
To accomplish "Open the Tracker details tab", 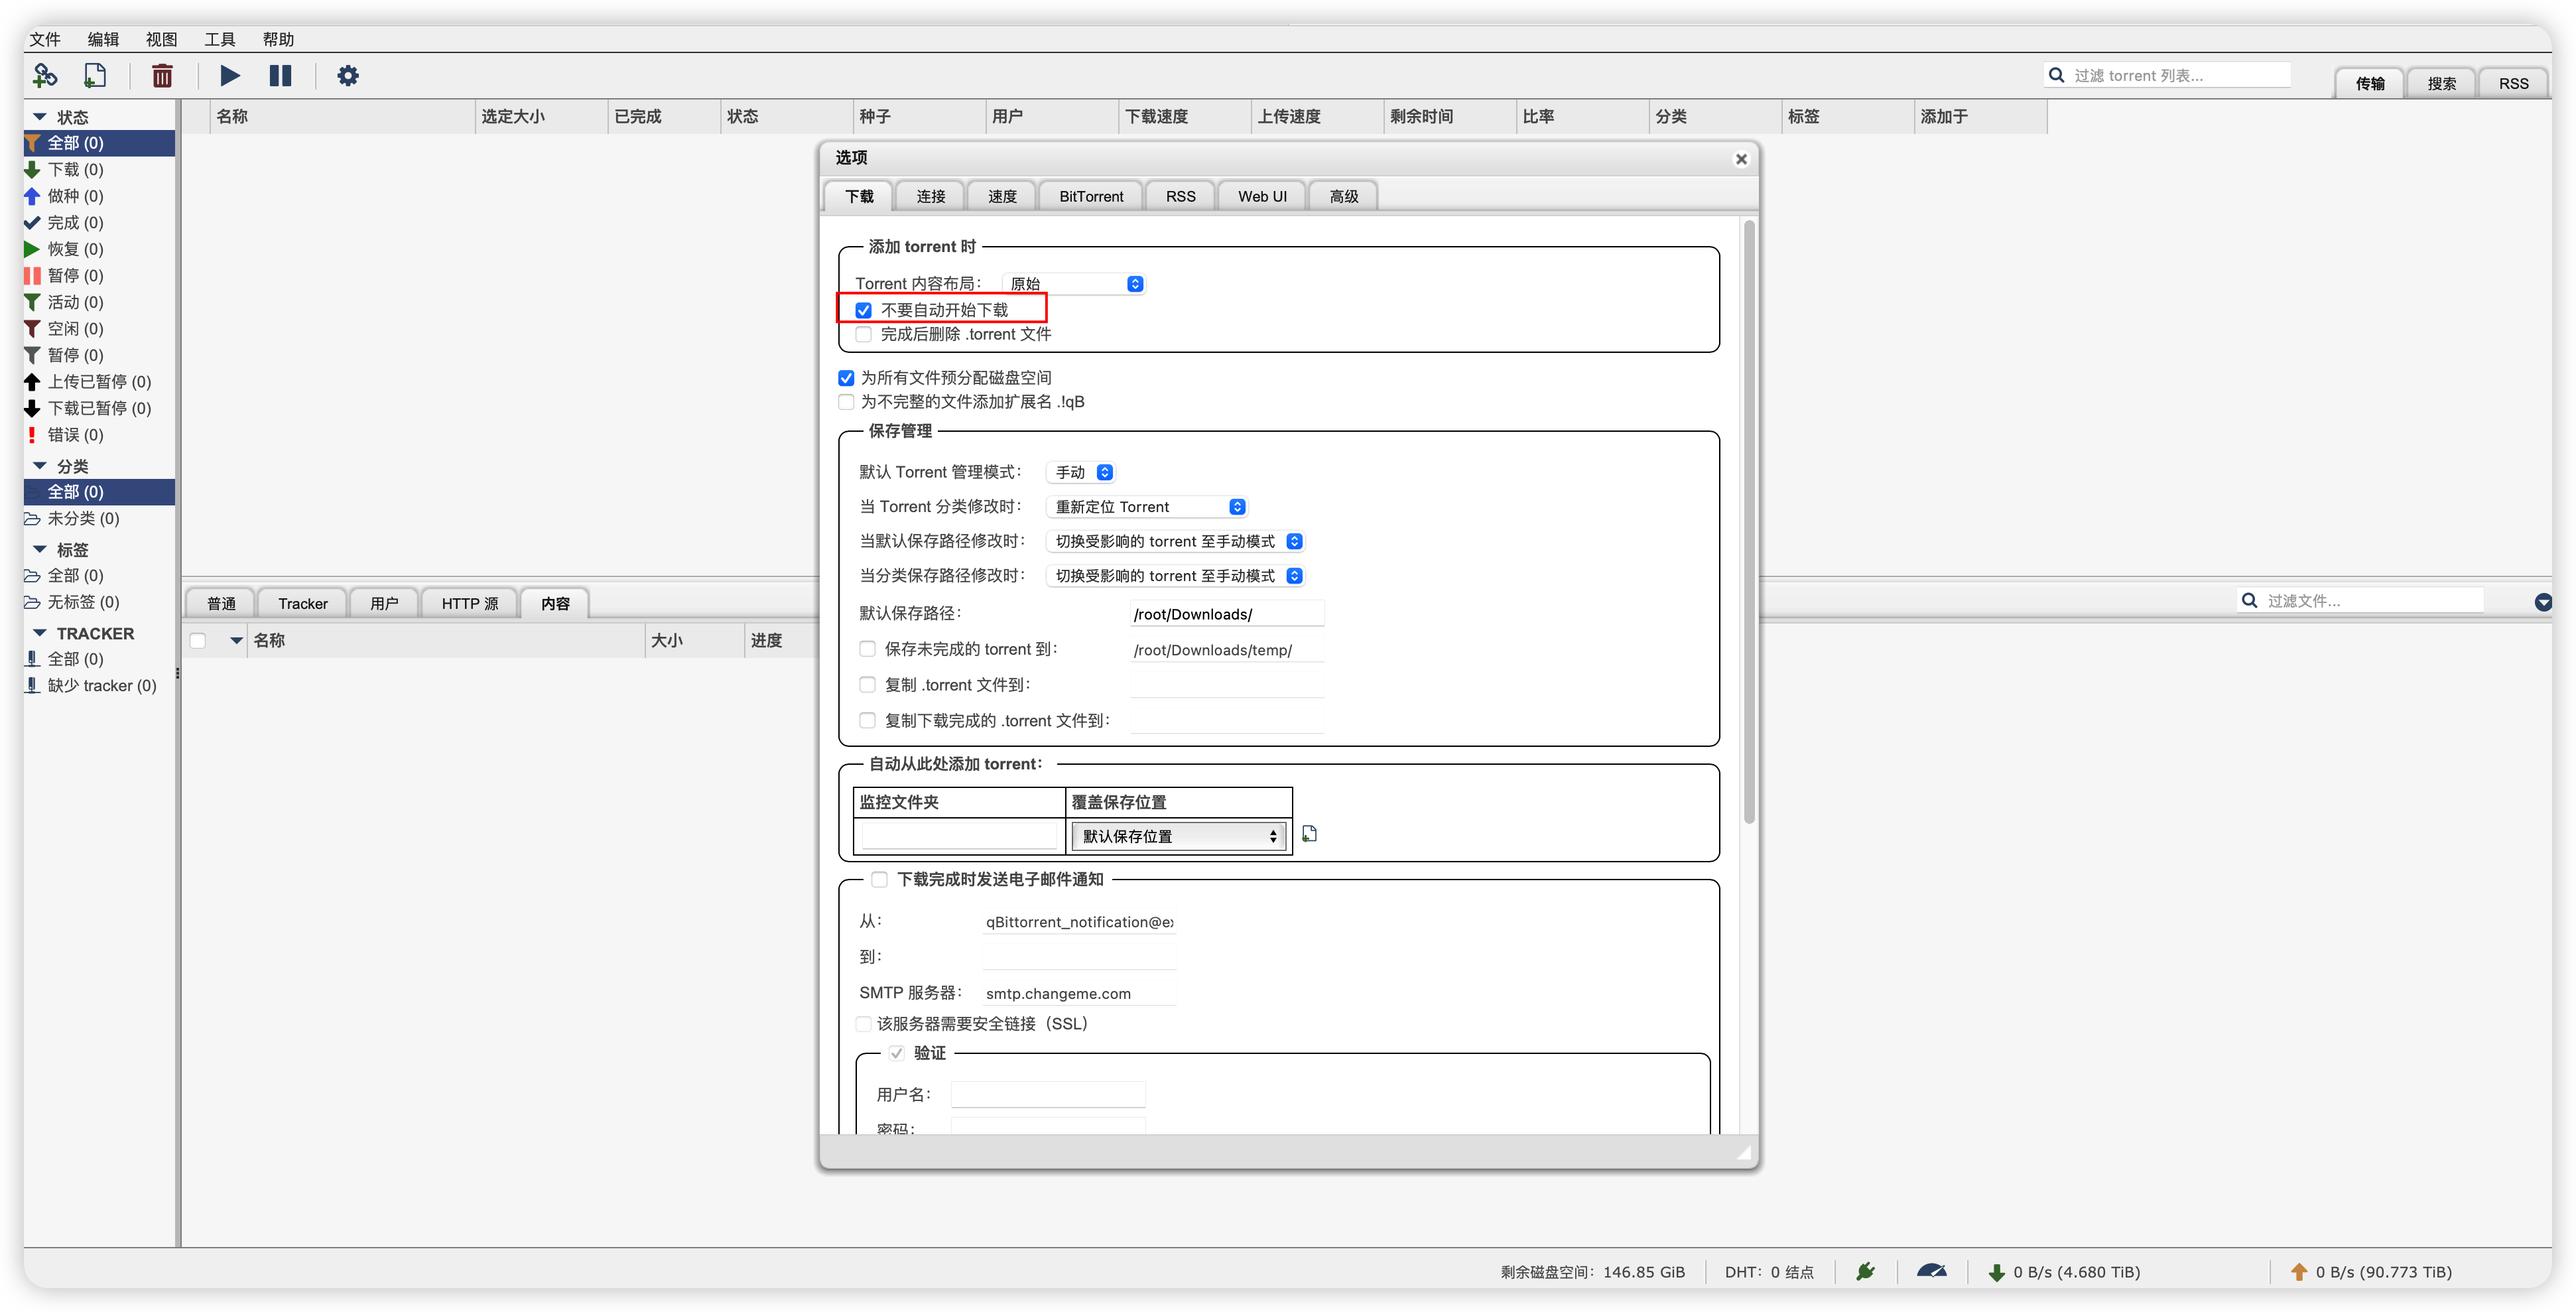I will click(302, 603).
